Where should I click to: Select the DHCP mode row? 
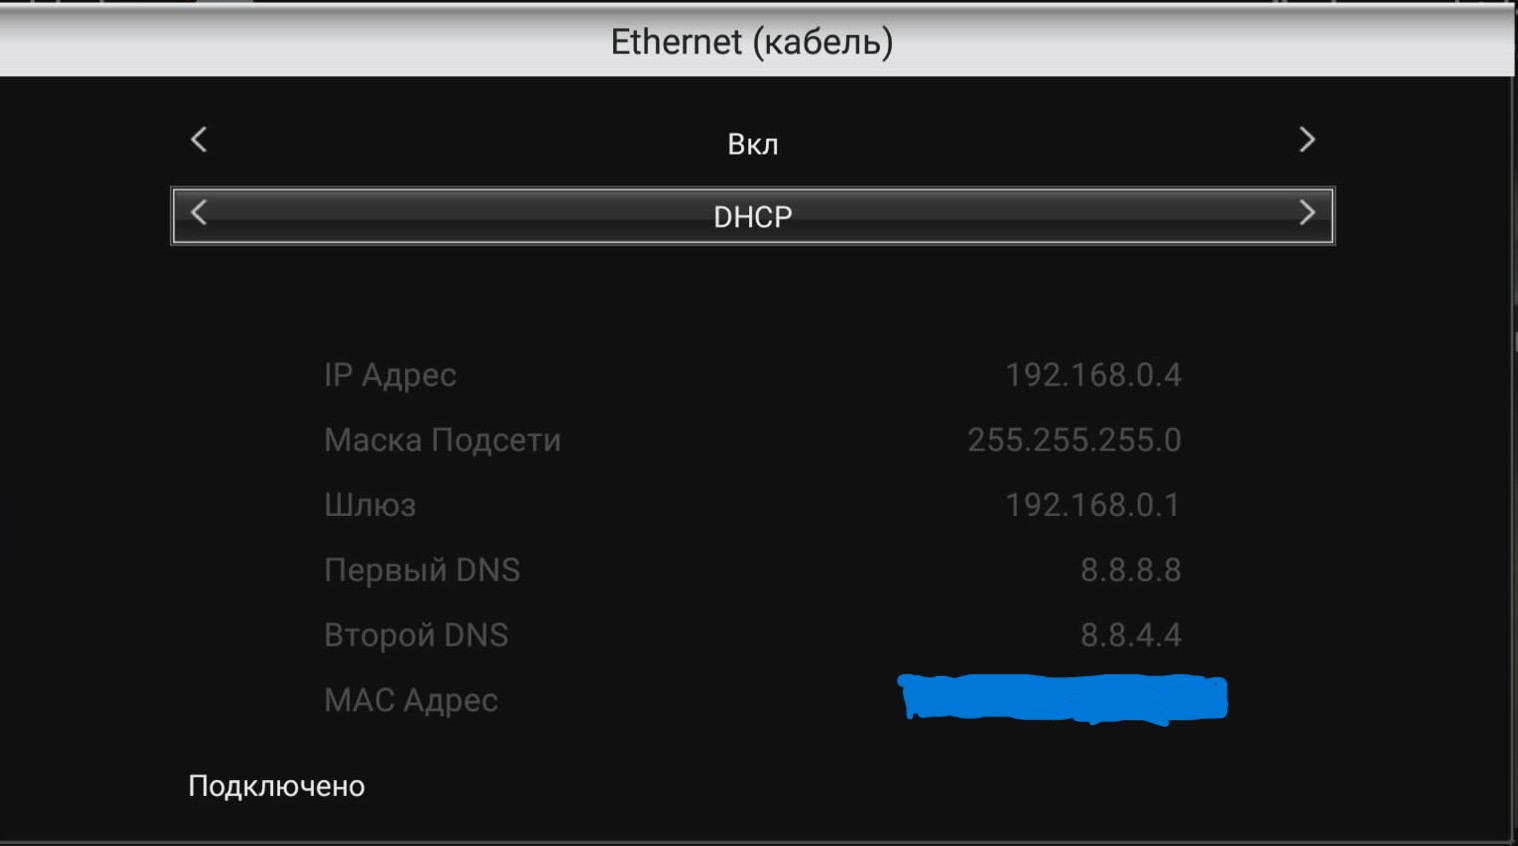tap(752, 215)
